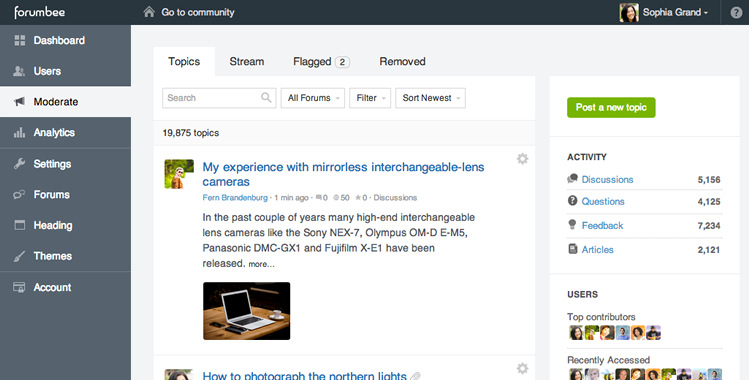Click Go to community link

click(198, 12)
